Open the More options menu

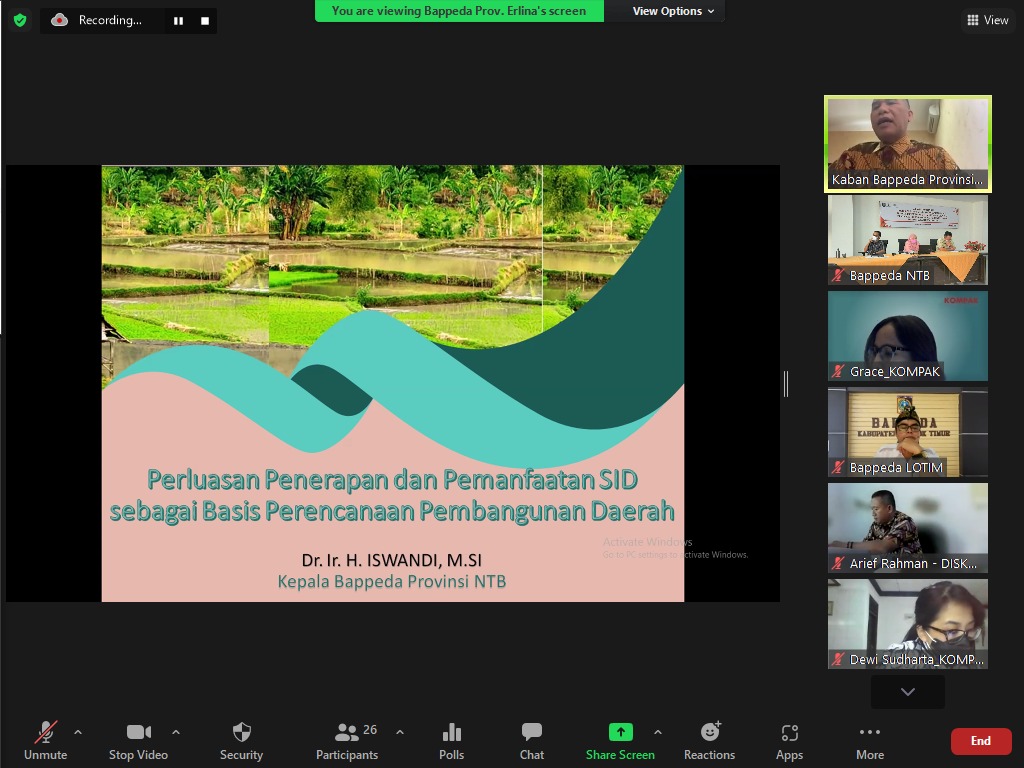869,741
